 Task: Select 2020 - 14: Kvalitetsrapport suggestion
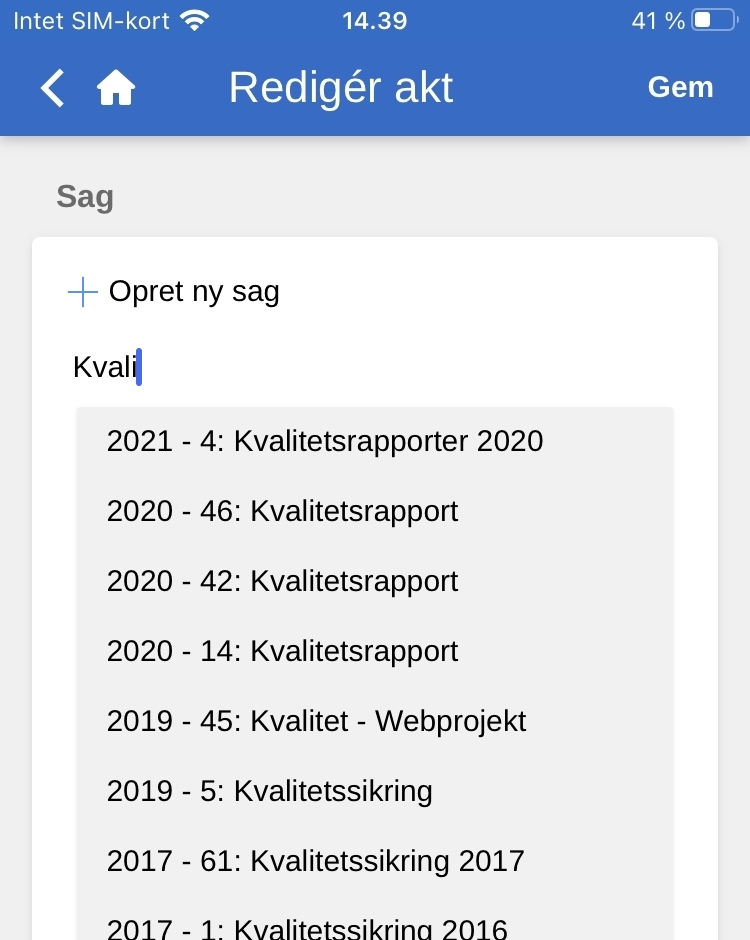[x=283, y=651]
